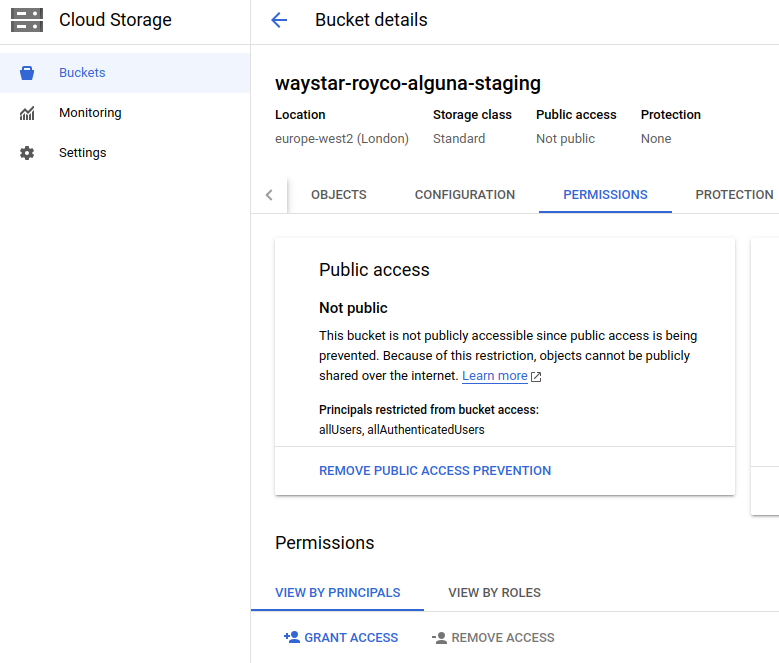Open the Configuration tab
779x663 pixels.
pyautogui.click(x=465, y=195)
